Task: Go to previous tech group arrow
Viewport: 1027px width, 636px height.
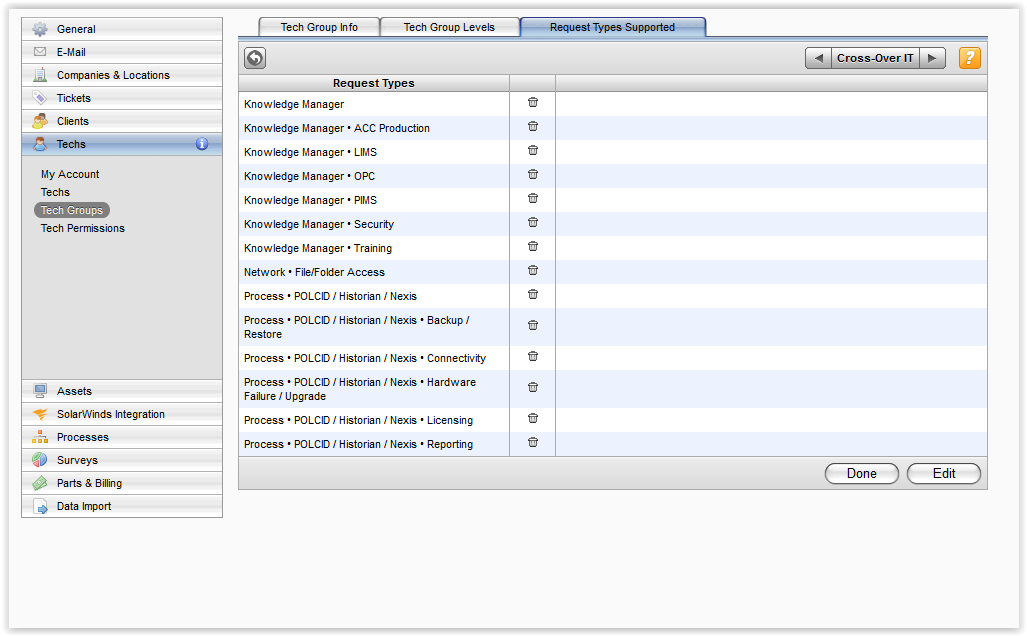Action: pyautogui.click(x=818, y=58)
